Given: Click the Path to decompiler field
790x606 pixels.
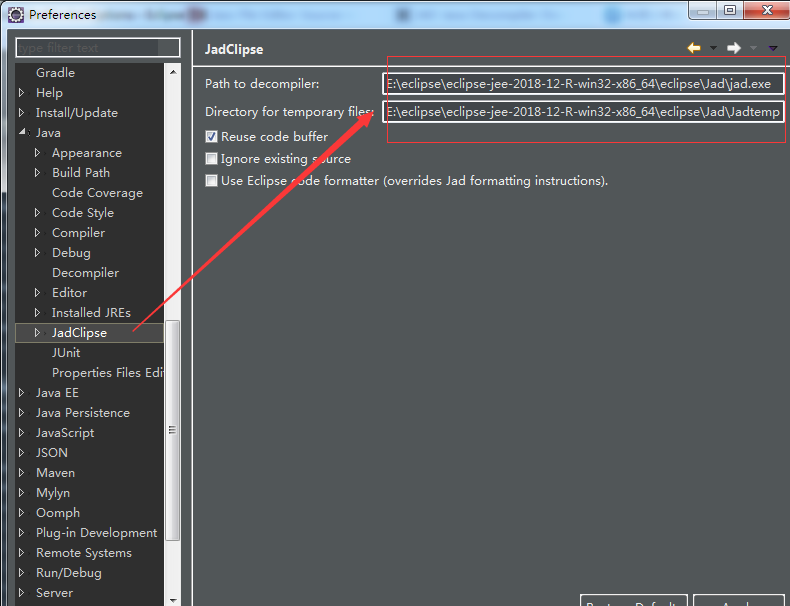Looking at the screenshot, I should click(583, 84).
